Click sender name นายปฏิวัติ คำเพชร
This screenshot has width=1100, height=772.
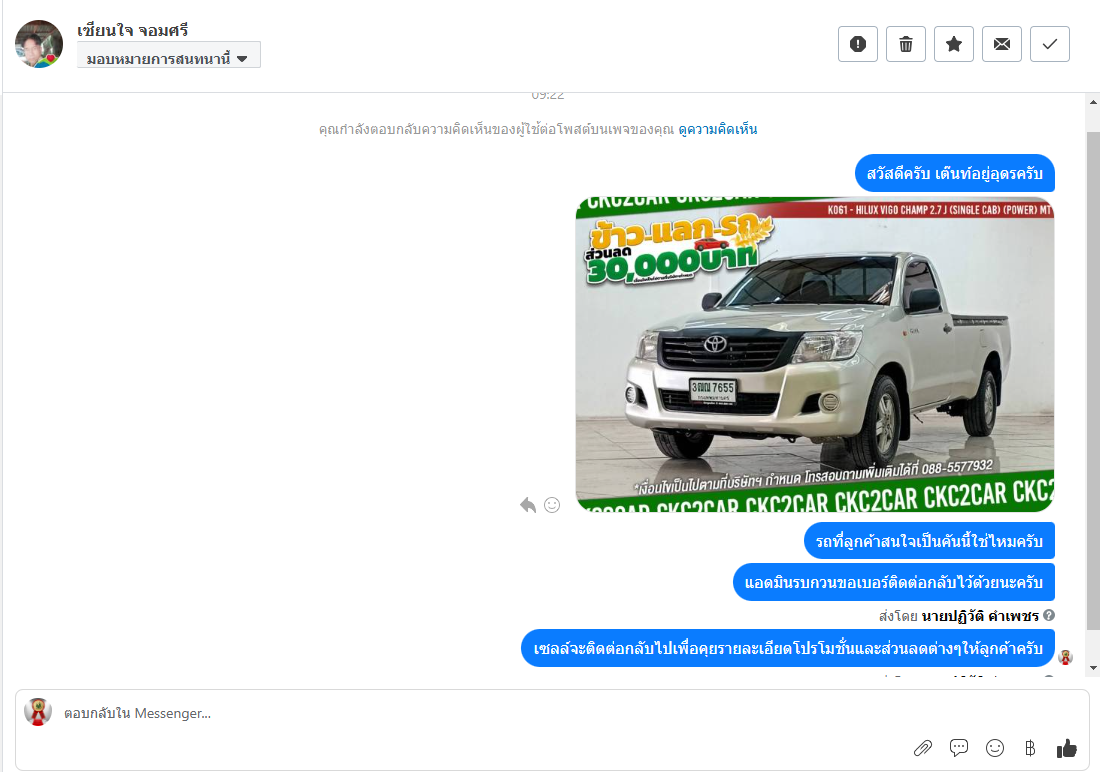[x=980, y=616]
